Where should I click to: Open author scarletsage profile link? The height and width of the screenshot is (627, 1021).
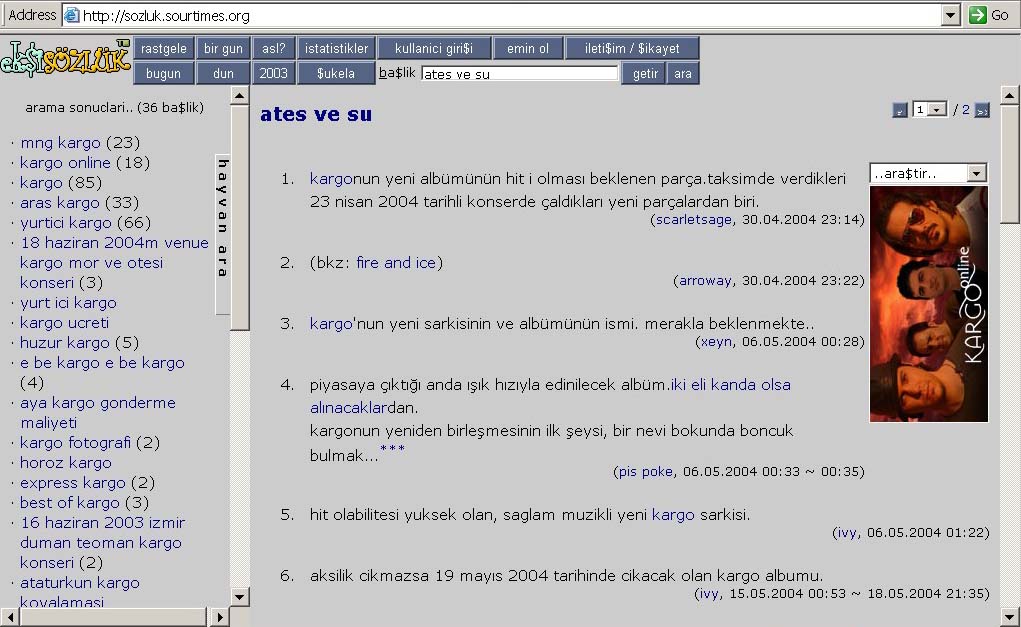(x=693, y=220)
